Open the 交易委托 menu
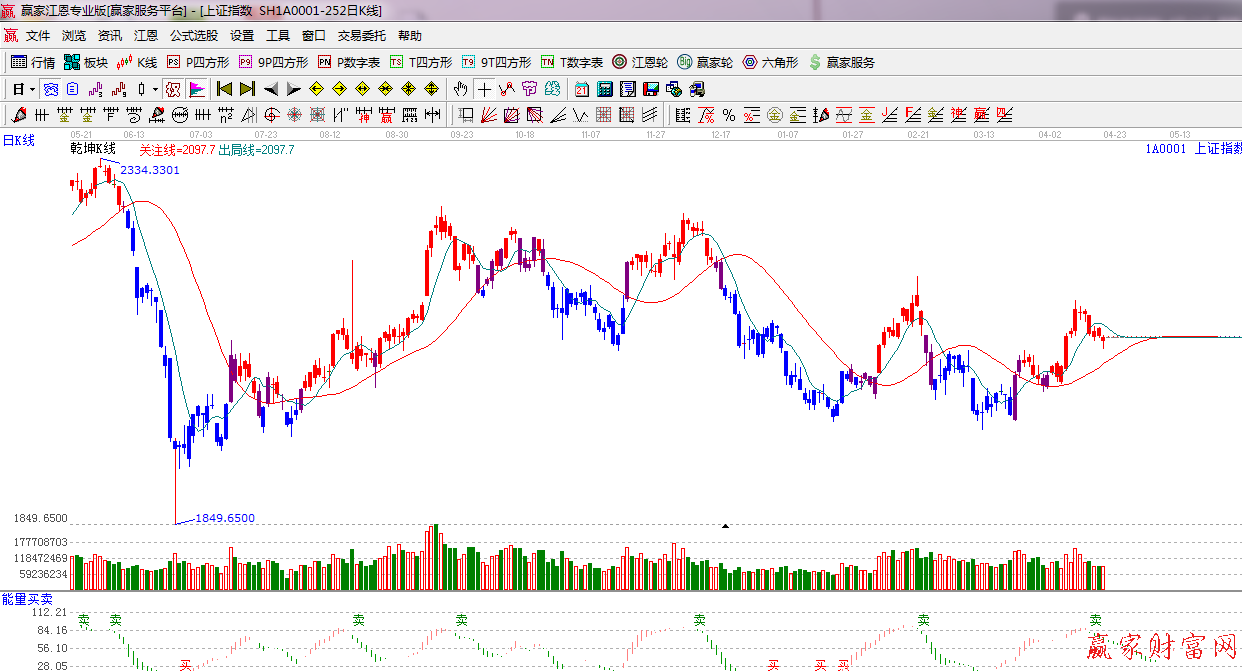1242x671 pixels. [361, 35]
